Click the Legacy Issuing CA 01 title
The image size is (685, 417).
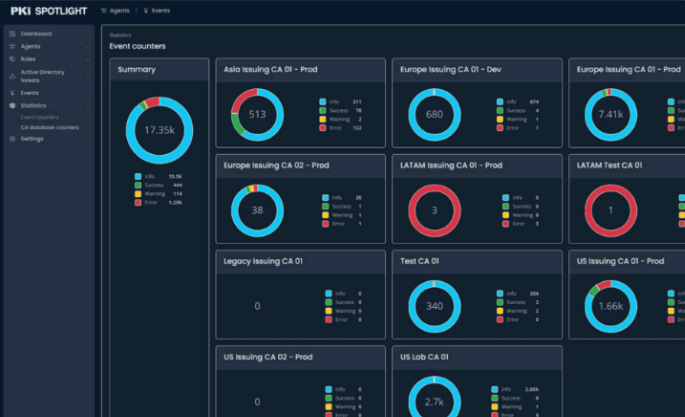coord(263,261)
